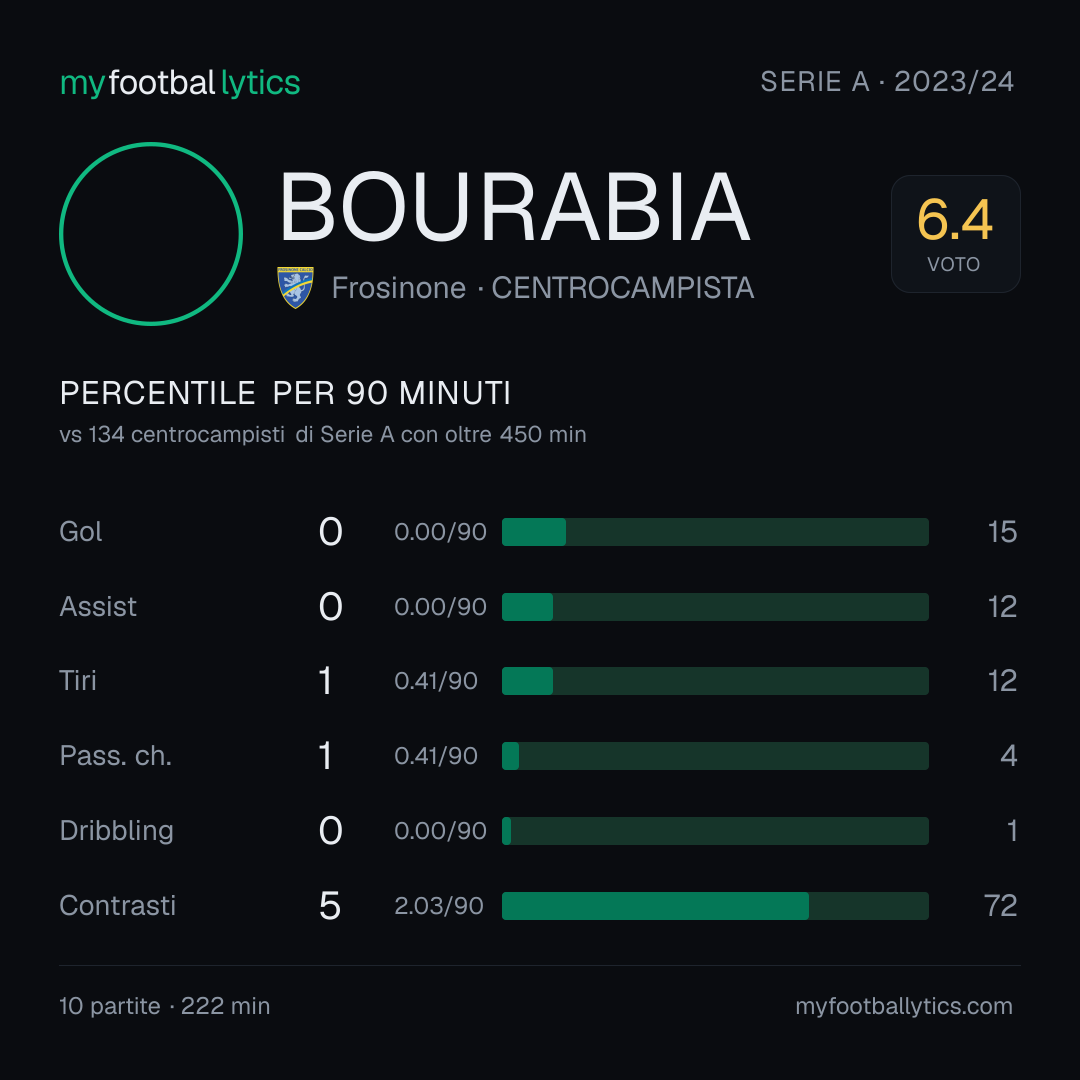Viewport: 1080px width, 1080px height.
Task: Click the Dribbling percentile bar
Action: tap(715, 831)
